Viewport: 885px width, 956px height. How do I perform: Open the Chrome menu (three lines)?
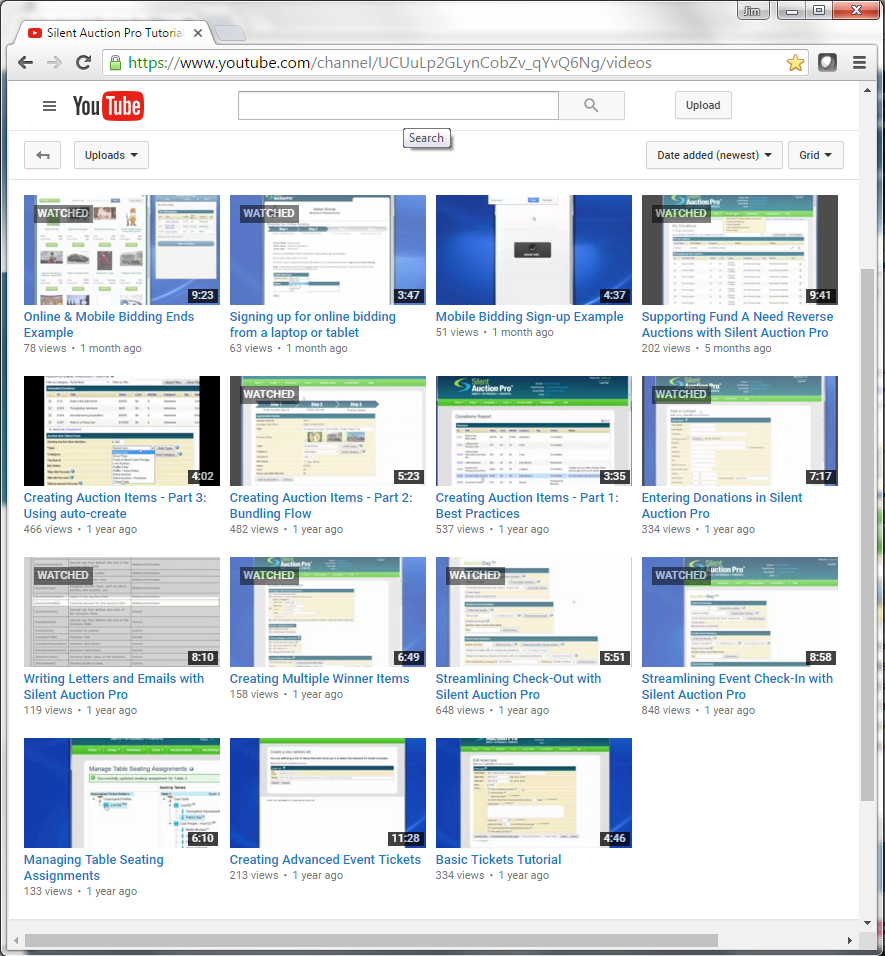(859, 62)
